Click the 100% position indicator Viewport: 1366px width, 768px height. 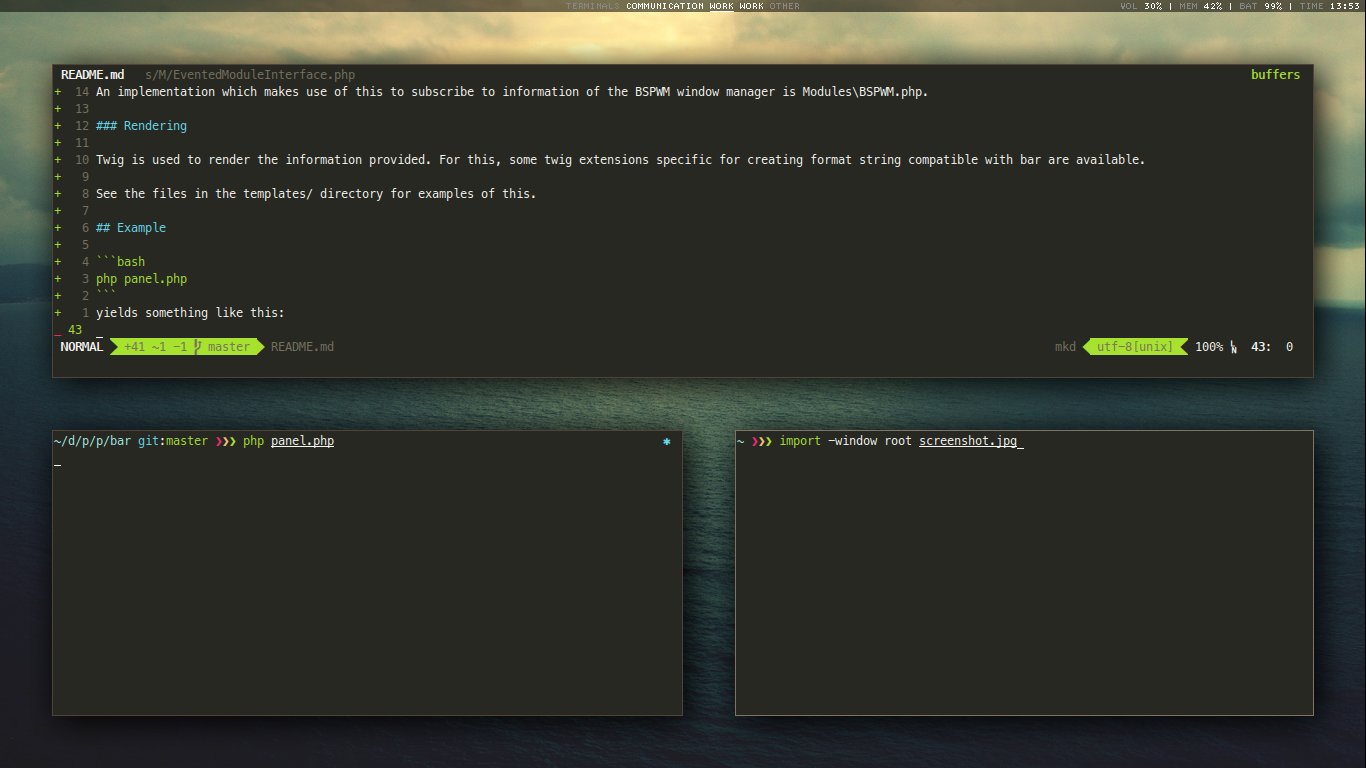(1208, 347)
